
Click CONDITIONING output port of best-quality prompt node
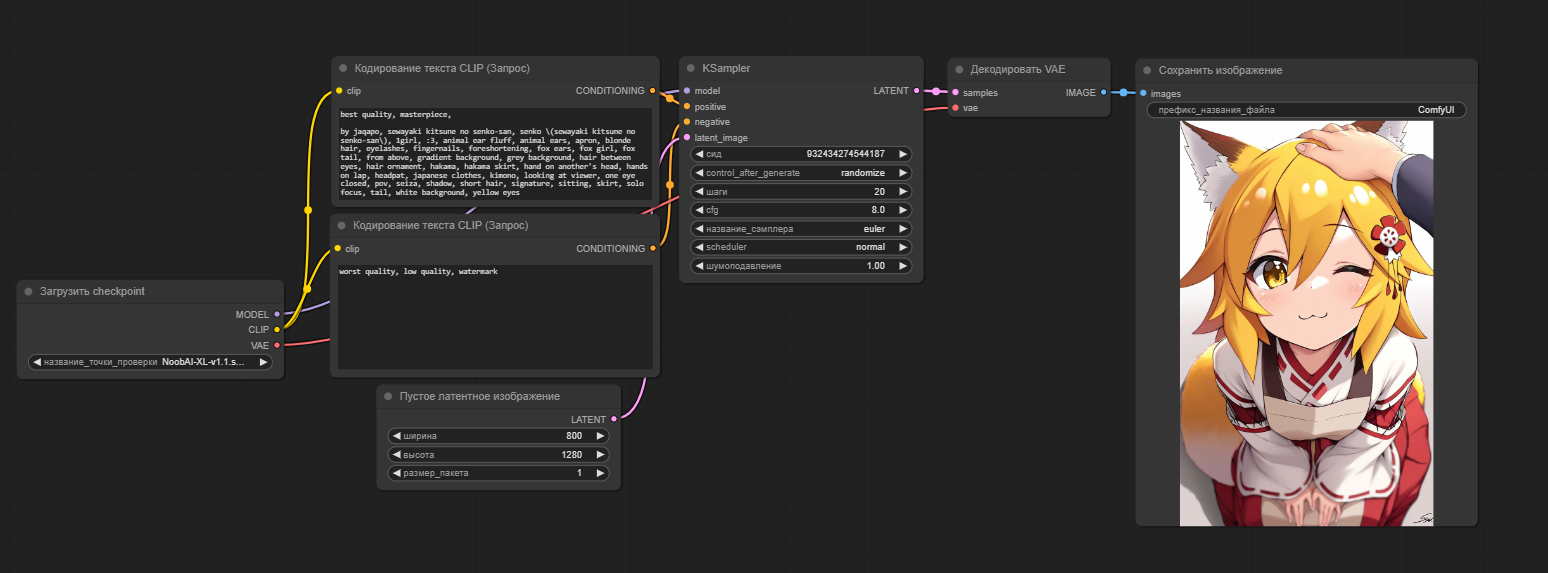click(x=653, y=91)
